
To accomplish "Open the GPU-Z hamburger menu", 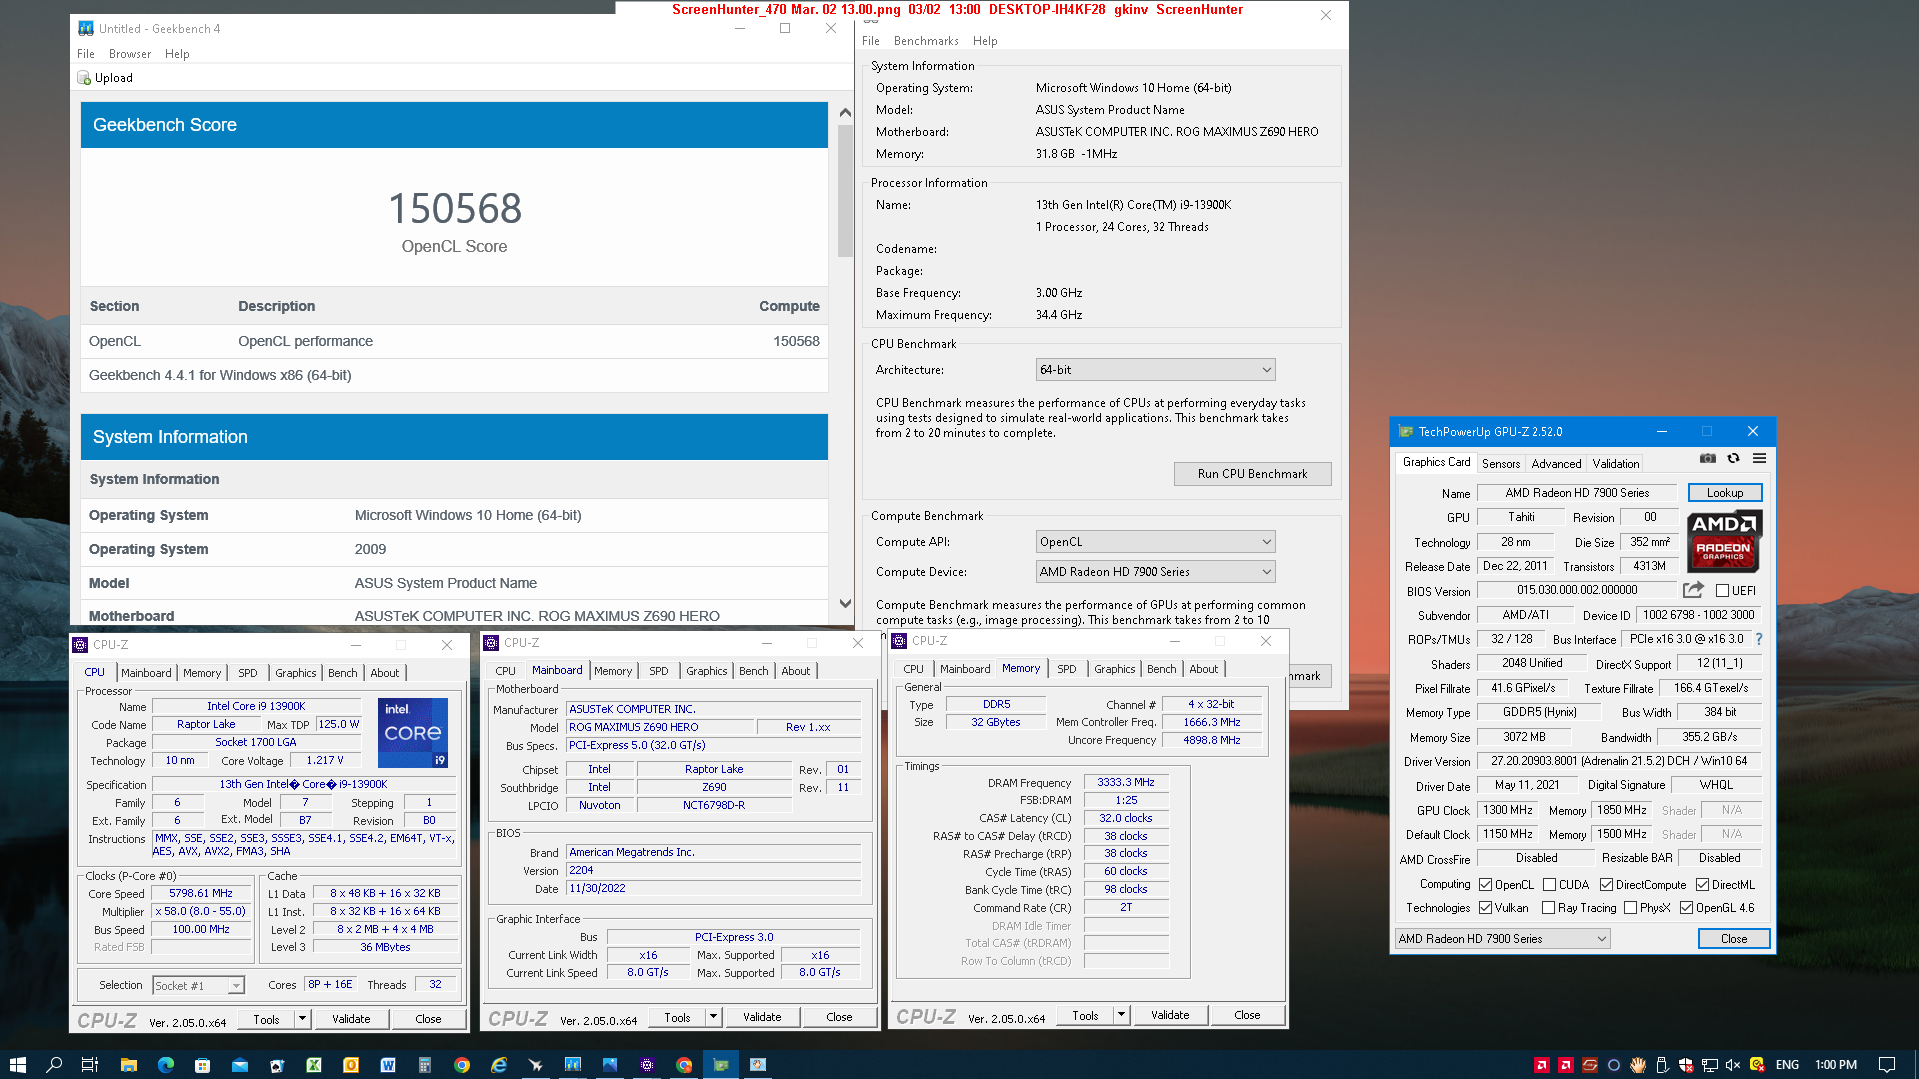I will [x=1760, y=459].
